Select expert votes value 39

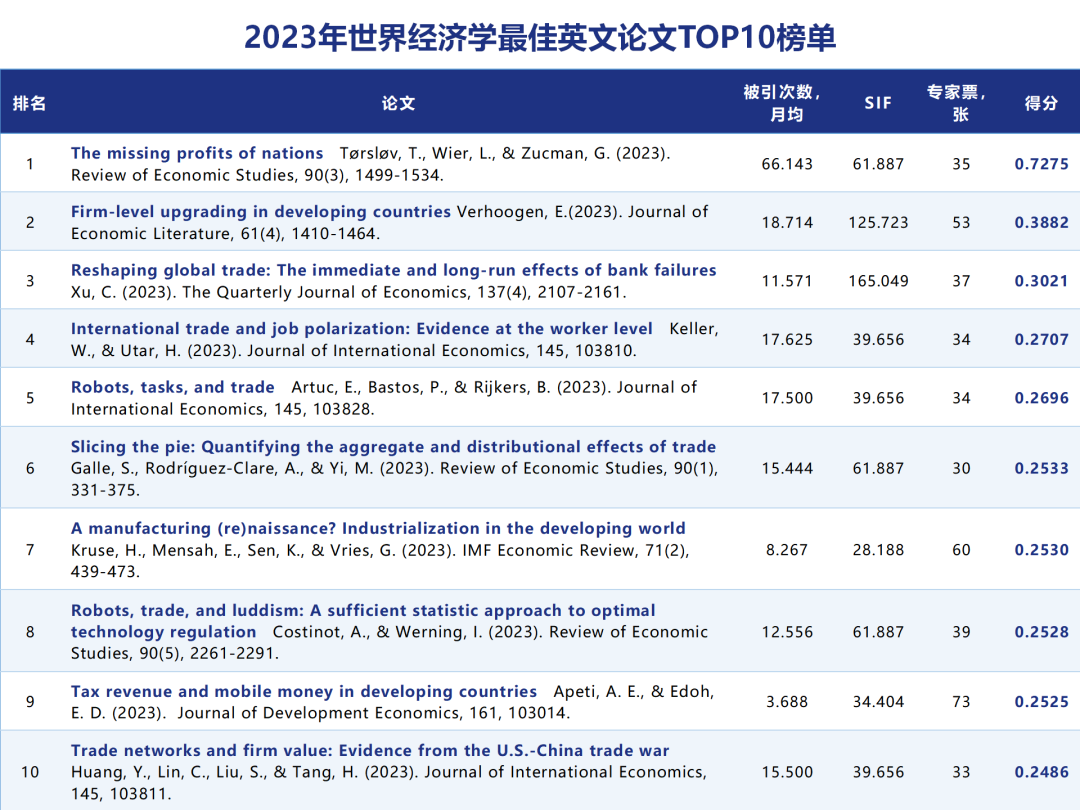961,632
